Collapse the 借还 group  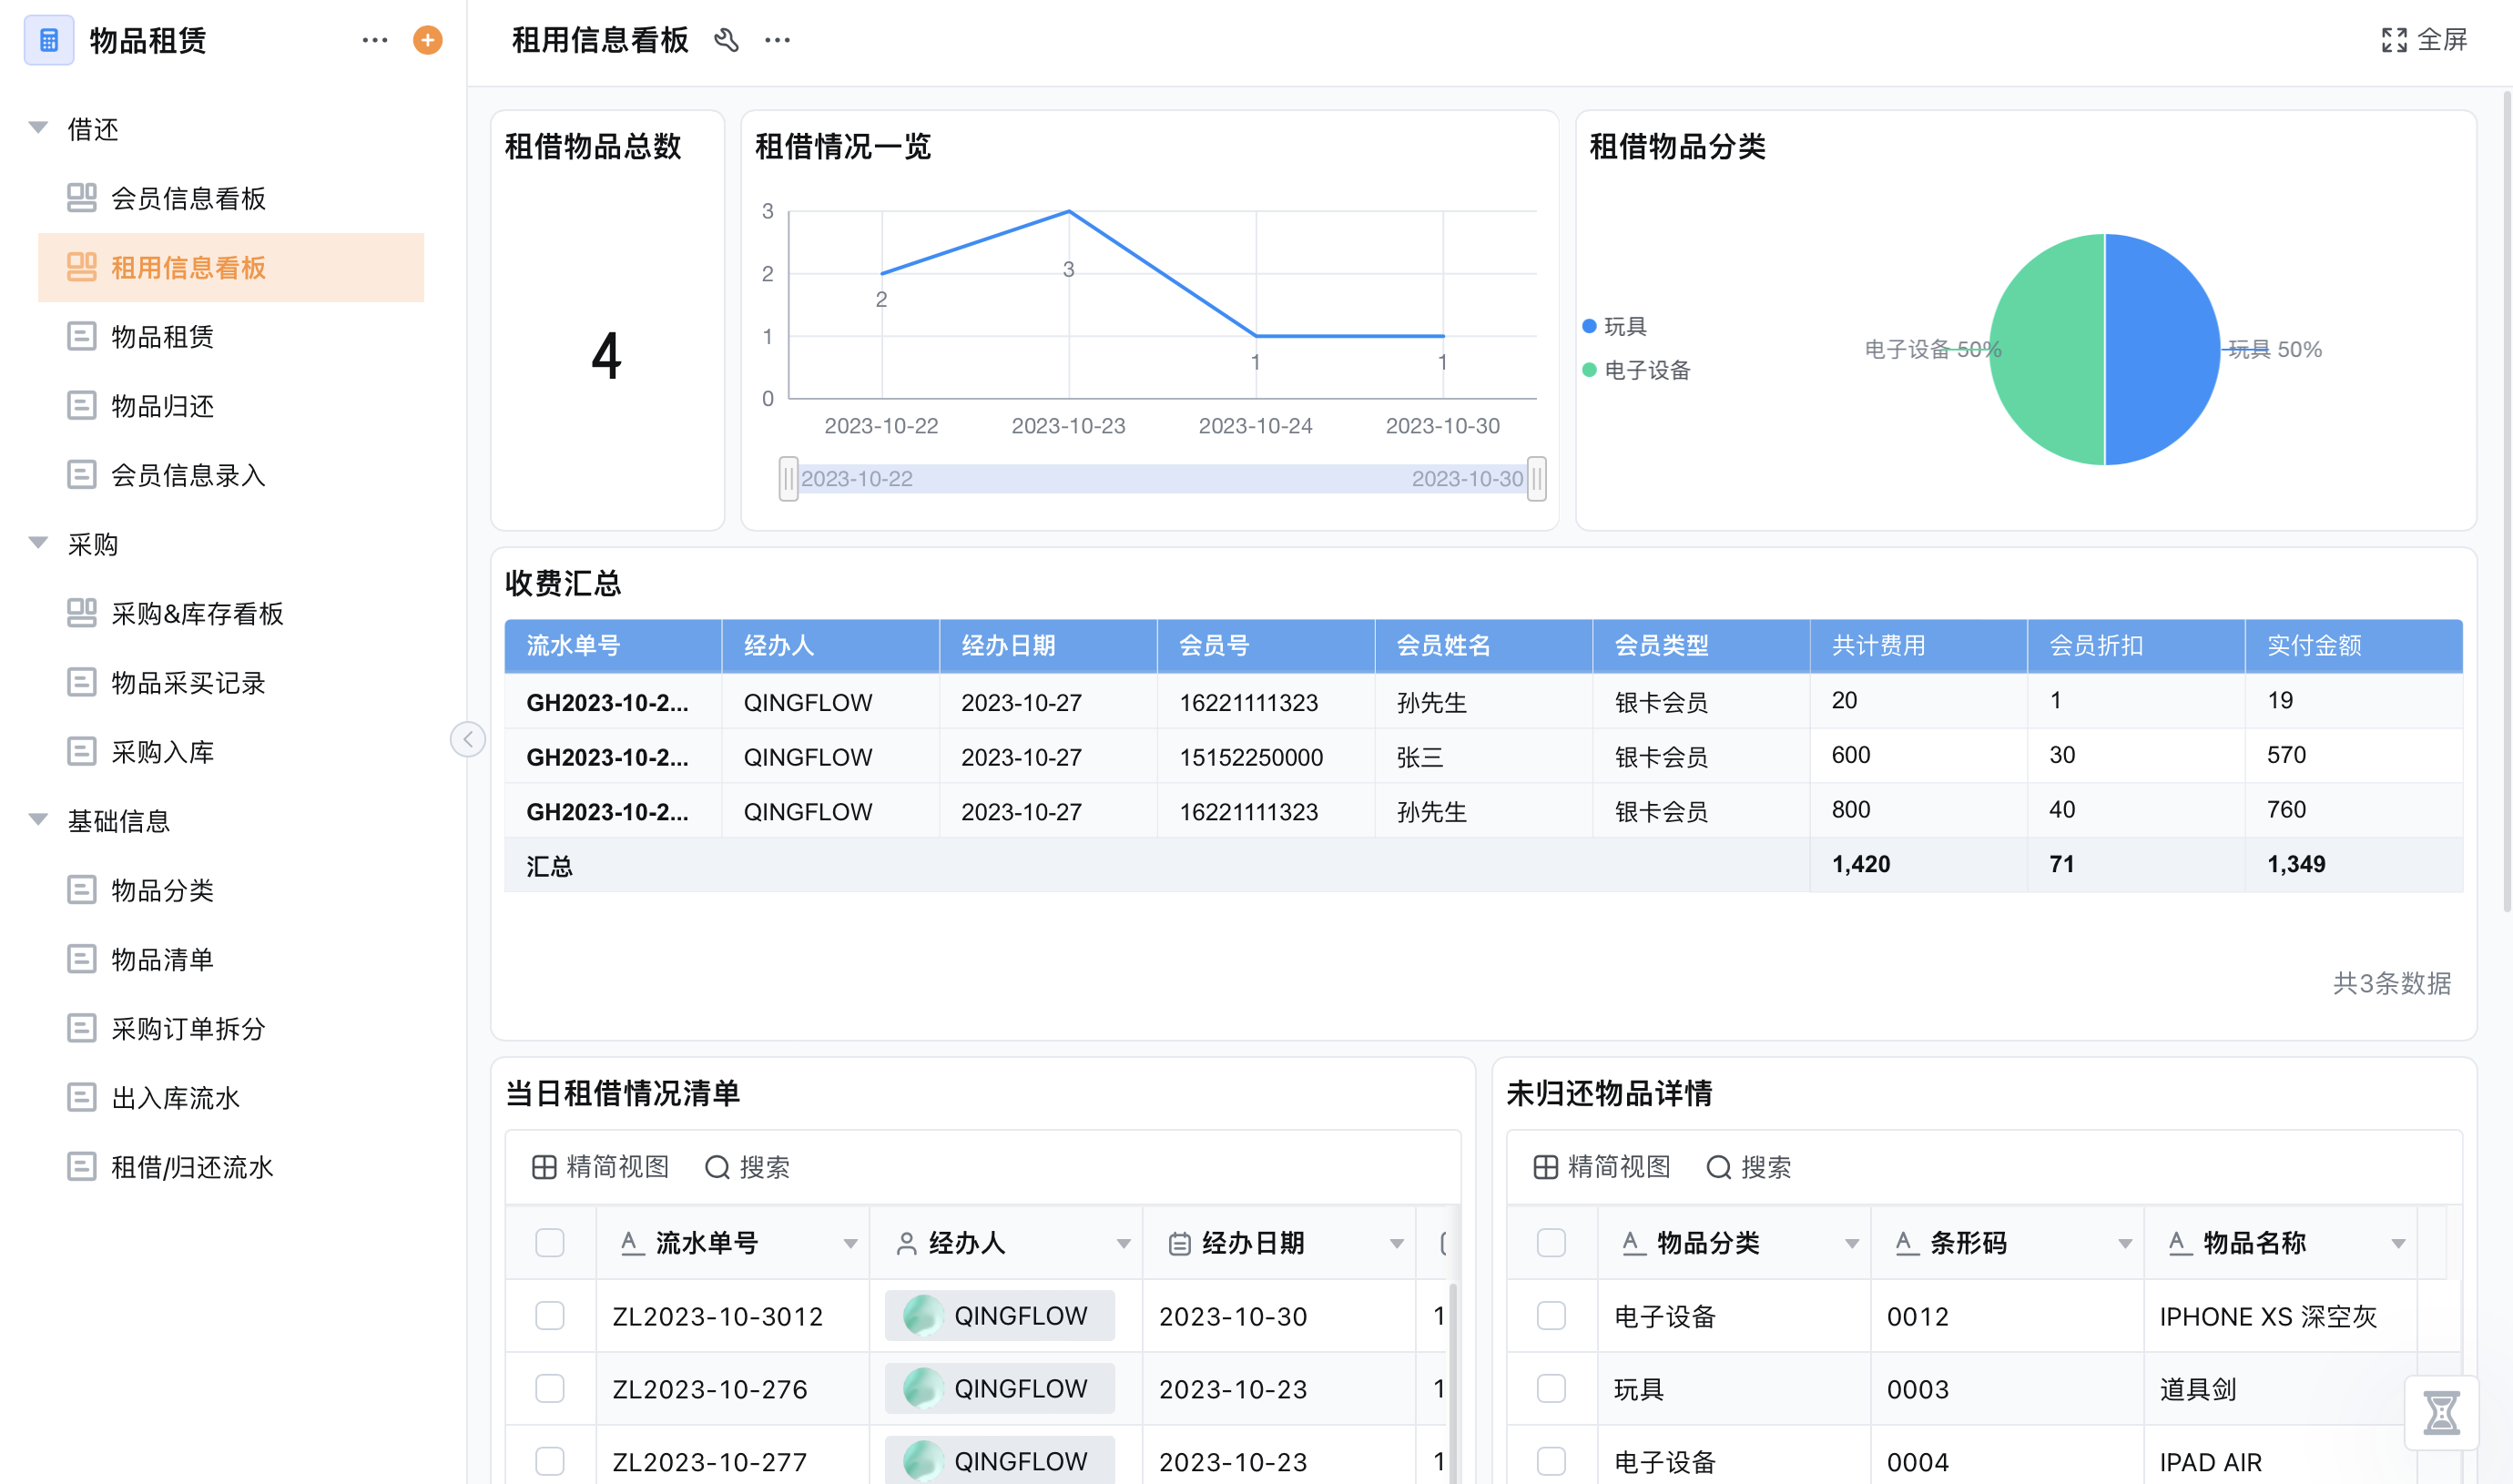point(38,127)
